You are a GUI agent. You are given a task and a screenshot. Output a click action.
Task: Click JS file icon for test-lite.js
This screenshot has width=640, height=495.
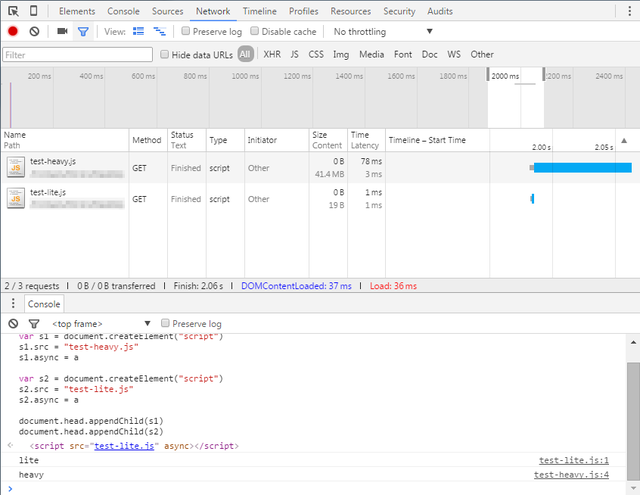(16, 198)
